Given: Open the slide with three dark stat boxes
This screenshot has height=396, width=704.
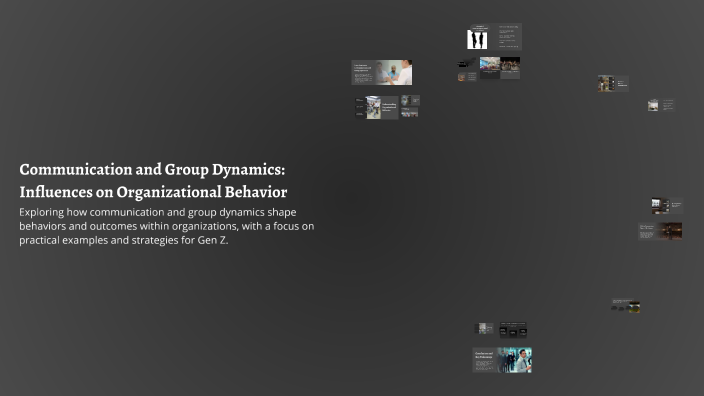Looking at the screenshot, I should coord(513,330).
